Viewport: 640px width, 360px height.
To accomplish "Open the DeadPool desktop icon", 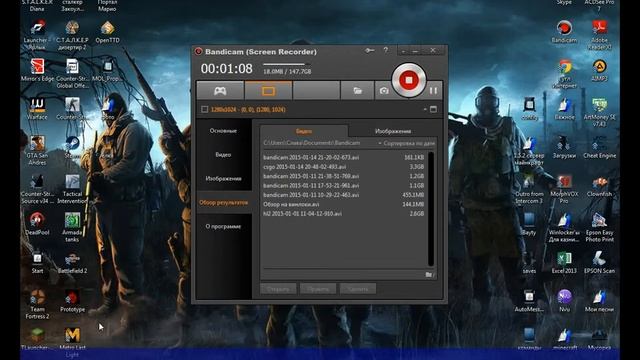I will pos(37,224).
